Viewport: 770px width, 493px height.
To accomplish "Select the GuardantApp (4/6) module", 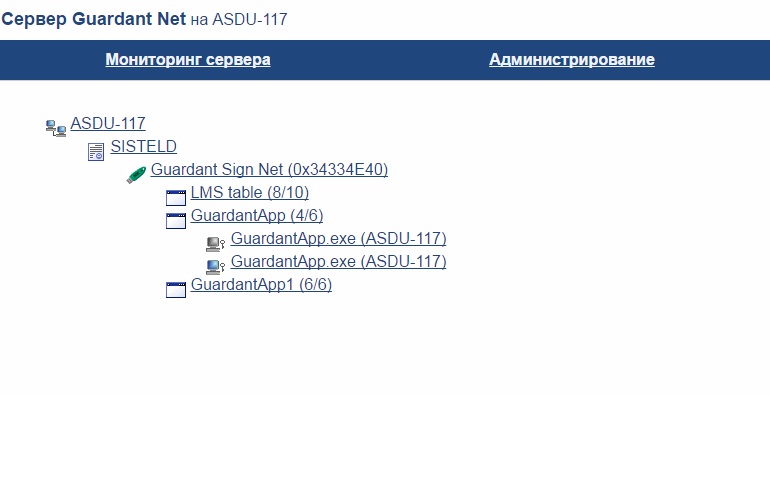I will point(257,216).
